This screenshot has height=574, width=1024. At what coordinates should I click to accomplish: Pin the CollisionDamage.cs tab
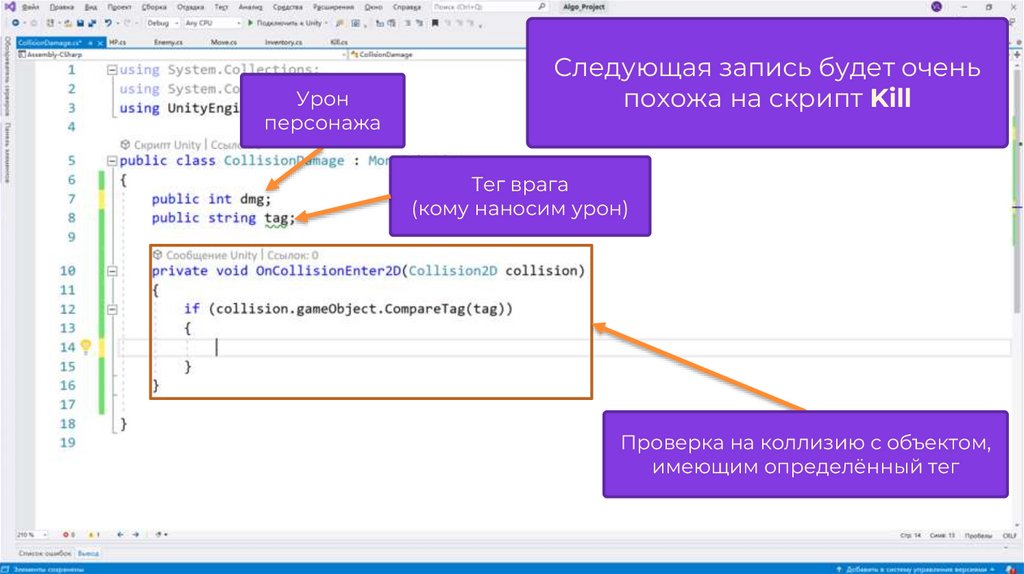(x=90, y=42)
